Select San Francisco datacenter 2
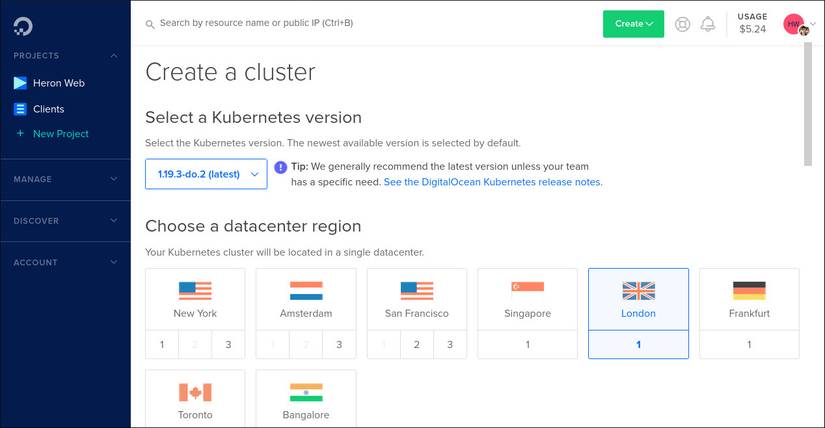825x428 pixels. pos(417,344)
